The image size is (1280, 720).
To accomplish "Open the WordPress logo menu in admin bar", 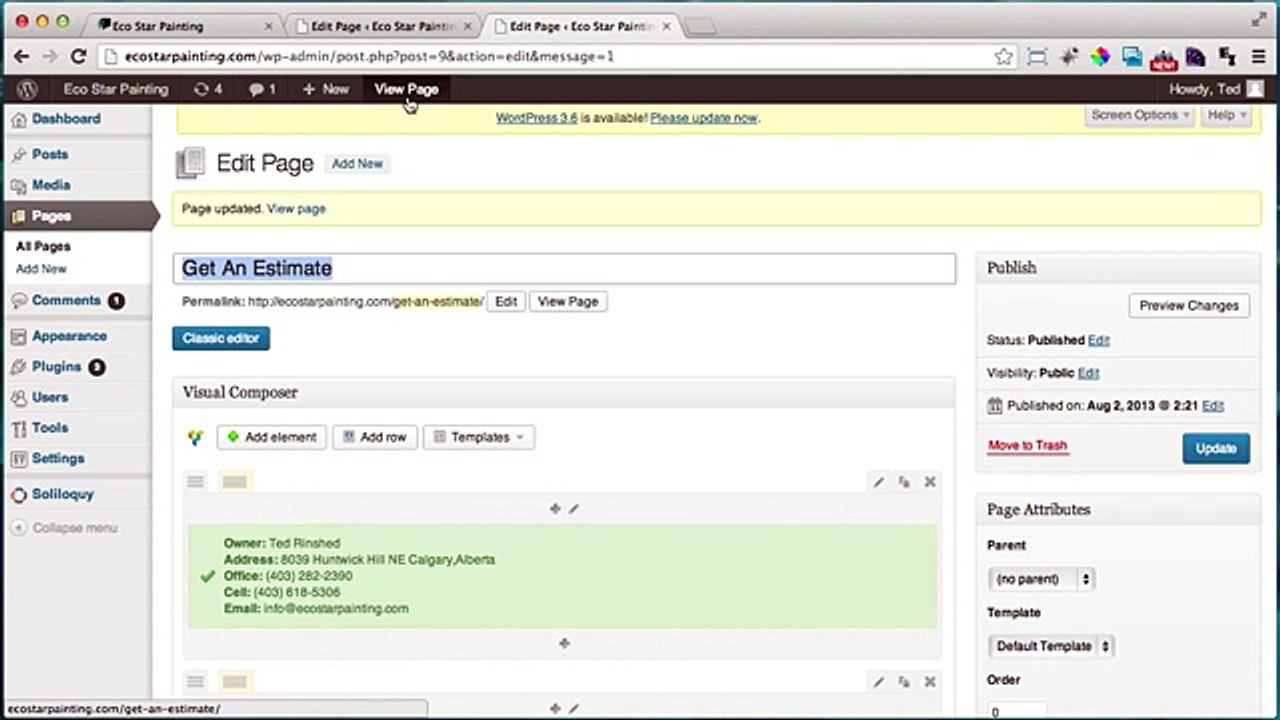I will pos(27,89).
